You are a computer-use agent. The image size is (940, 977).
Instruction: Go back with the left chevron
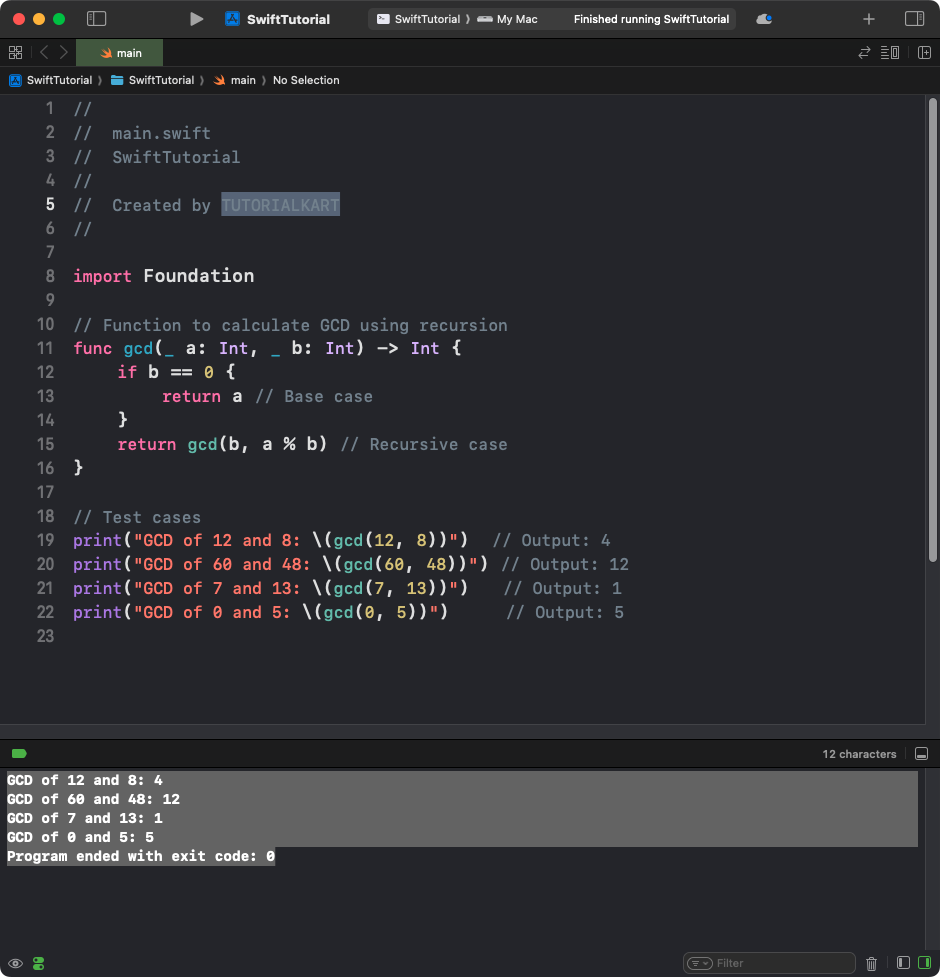[44, 53]
